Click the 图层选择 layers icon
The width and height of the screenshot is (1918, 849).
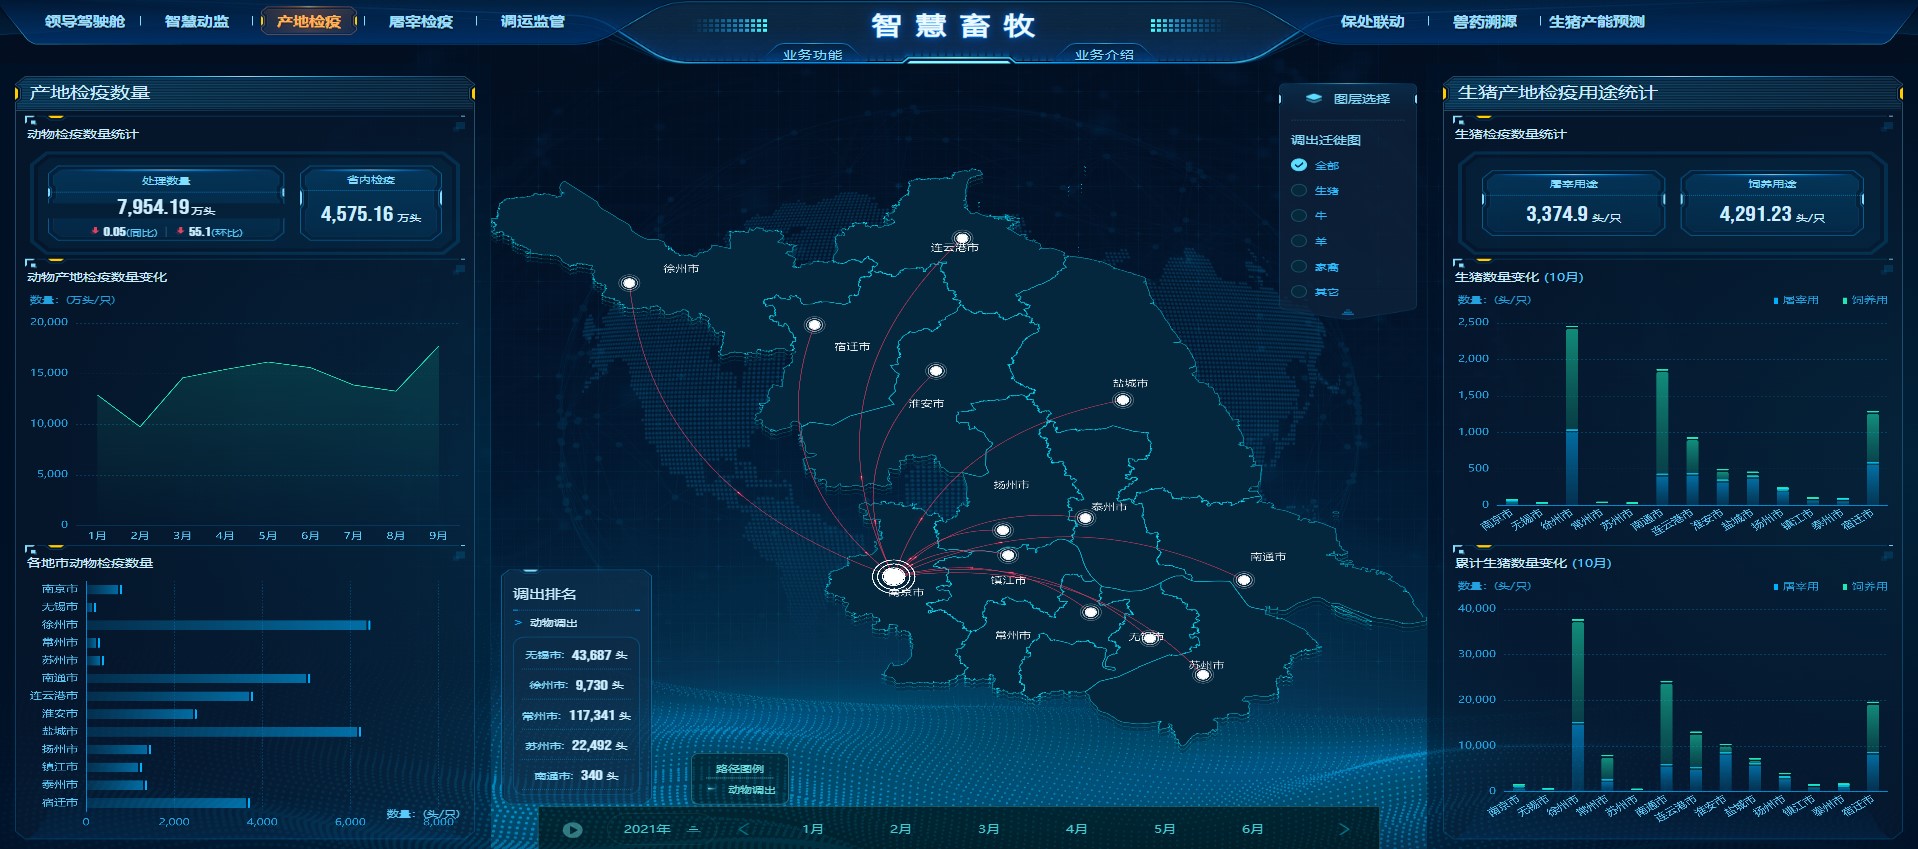[x=1314, y=98]
